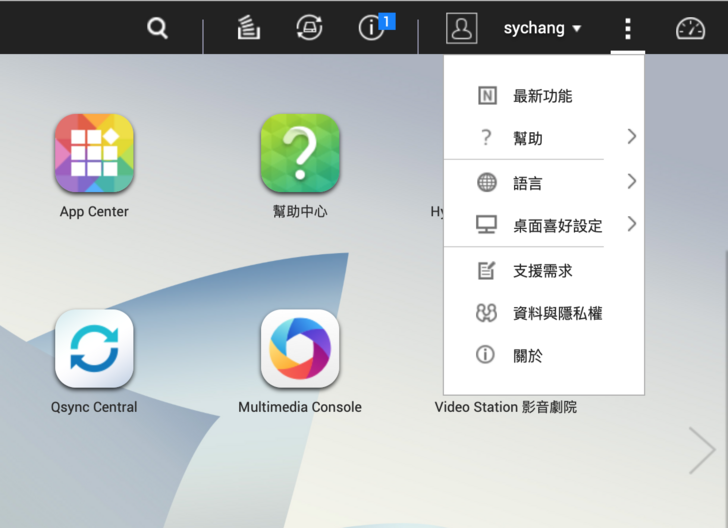The height and width of the screenshot is (528, 728).
Task: Select 語言 menu entry
Action: (x=544, y=183)
